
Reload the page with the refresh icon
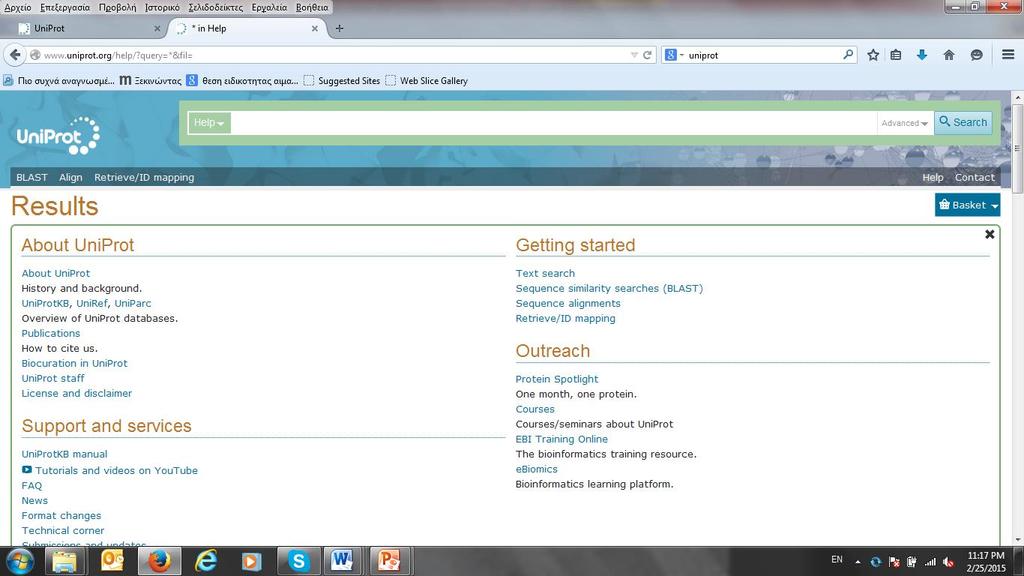(647, 55)
